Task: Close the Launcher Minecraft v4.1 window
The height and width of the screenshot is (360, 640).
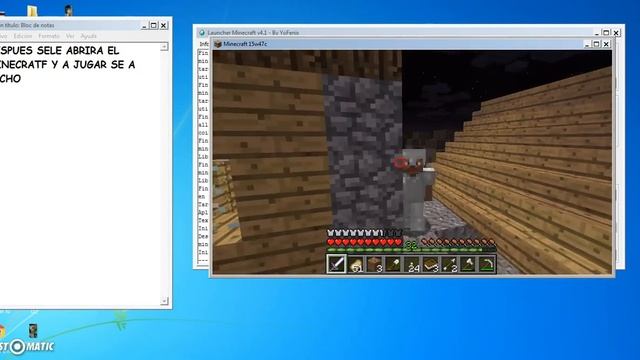Action: click(616, 33)
